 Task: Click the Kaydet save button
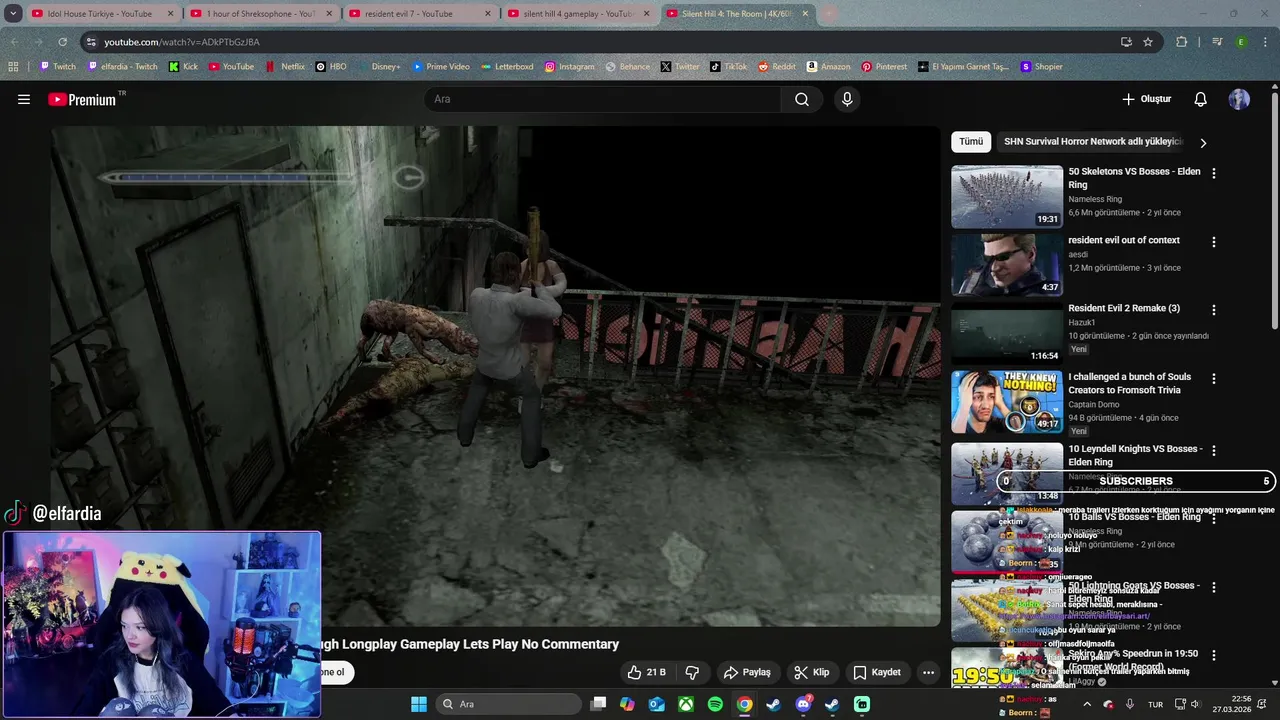tap(876, 672)
